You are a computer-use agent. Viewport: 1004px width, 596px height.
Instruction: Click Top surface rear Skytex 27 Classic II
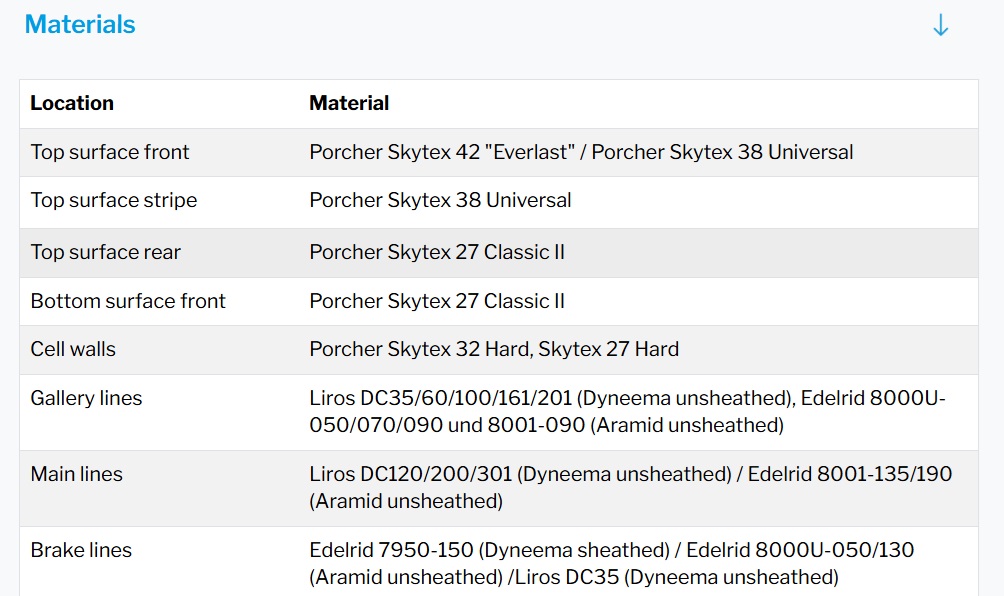point(437,252)
